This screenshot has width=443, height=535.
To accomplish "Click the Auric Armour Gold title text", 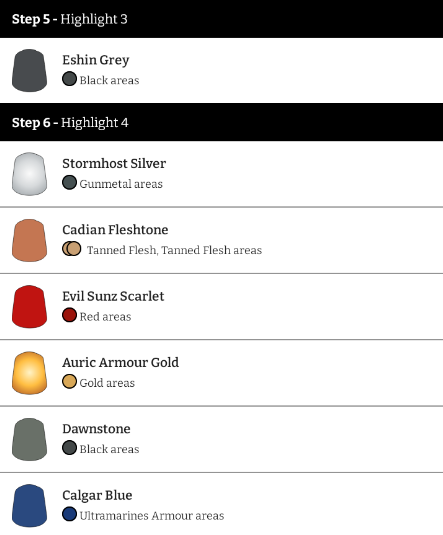I will 120,362.
